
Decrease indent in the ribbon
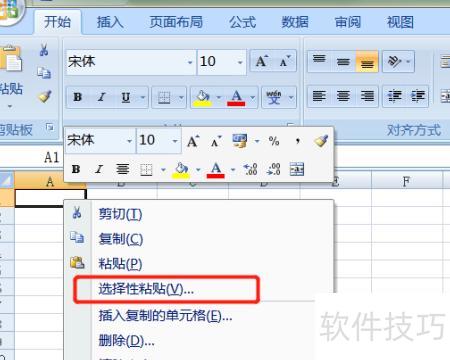(x=394, y=97)
